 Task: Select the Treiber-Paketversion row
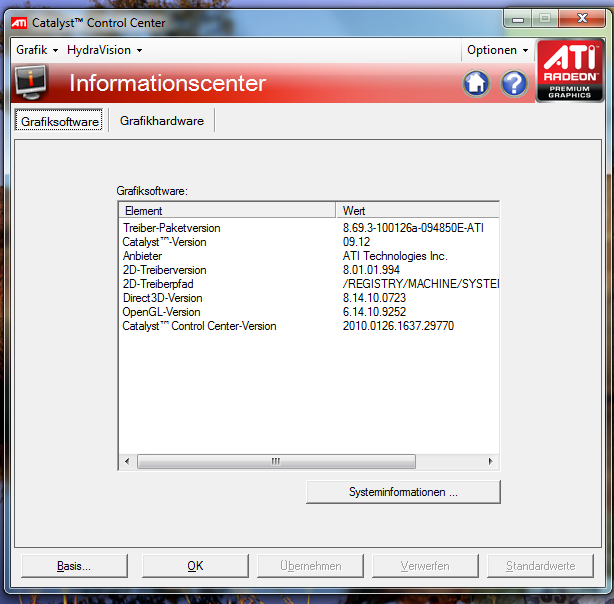point(309,228)
